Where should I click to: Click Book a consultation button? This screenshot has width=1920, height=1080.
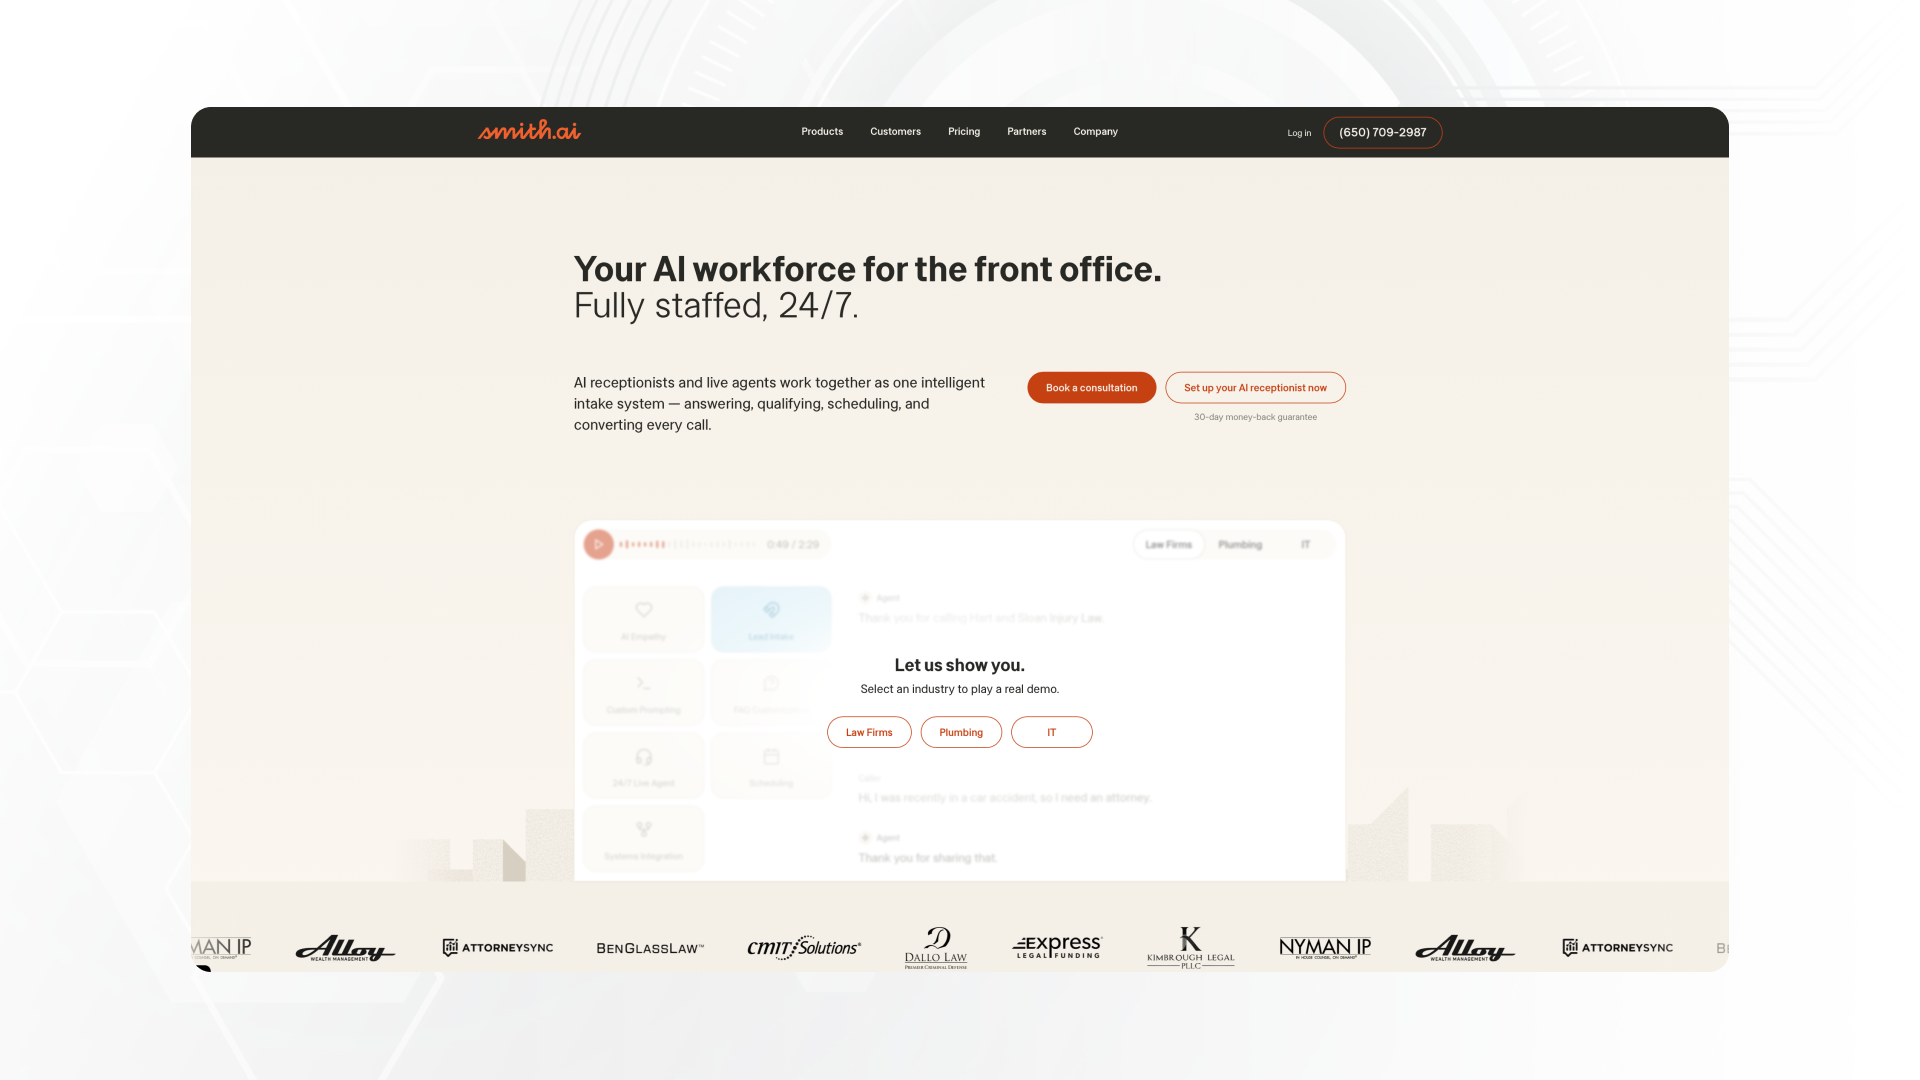[x=1091, y=388]
